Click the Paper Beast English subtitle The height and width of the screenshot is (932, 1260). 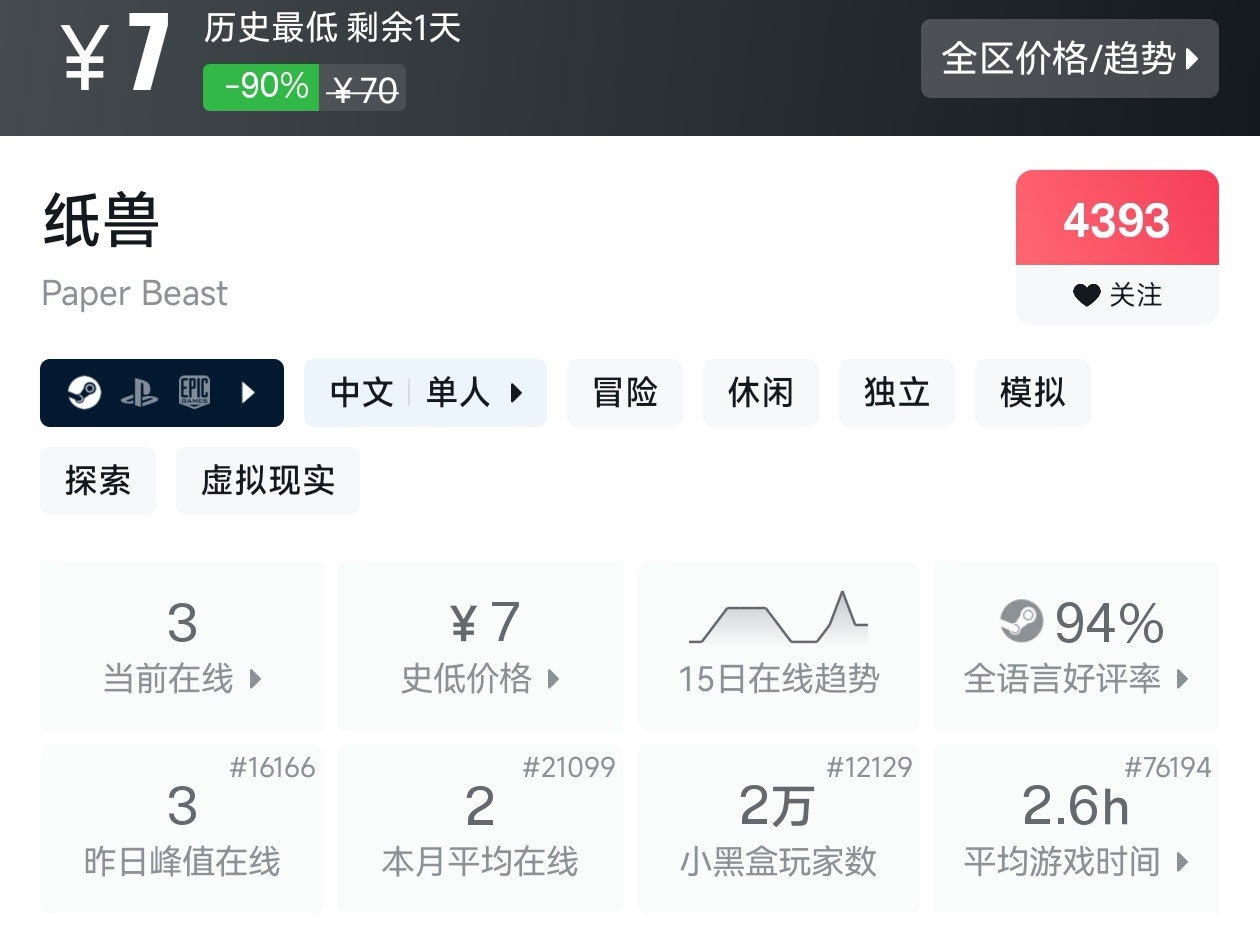tap(135, 294)
